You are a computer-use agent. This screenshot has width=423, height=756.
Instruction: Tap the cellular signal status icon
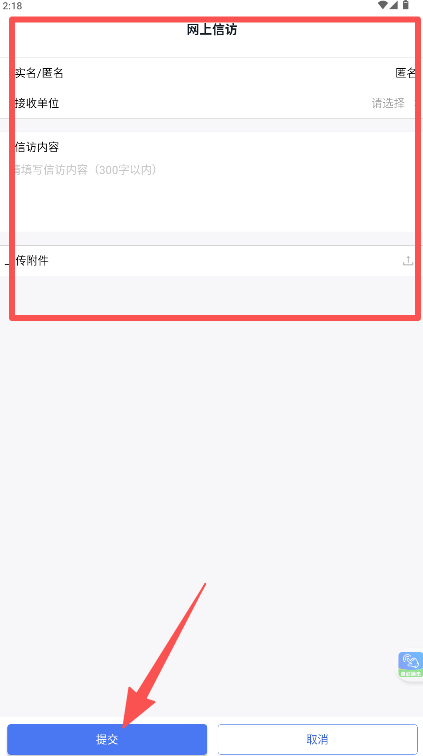[394, 5]
